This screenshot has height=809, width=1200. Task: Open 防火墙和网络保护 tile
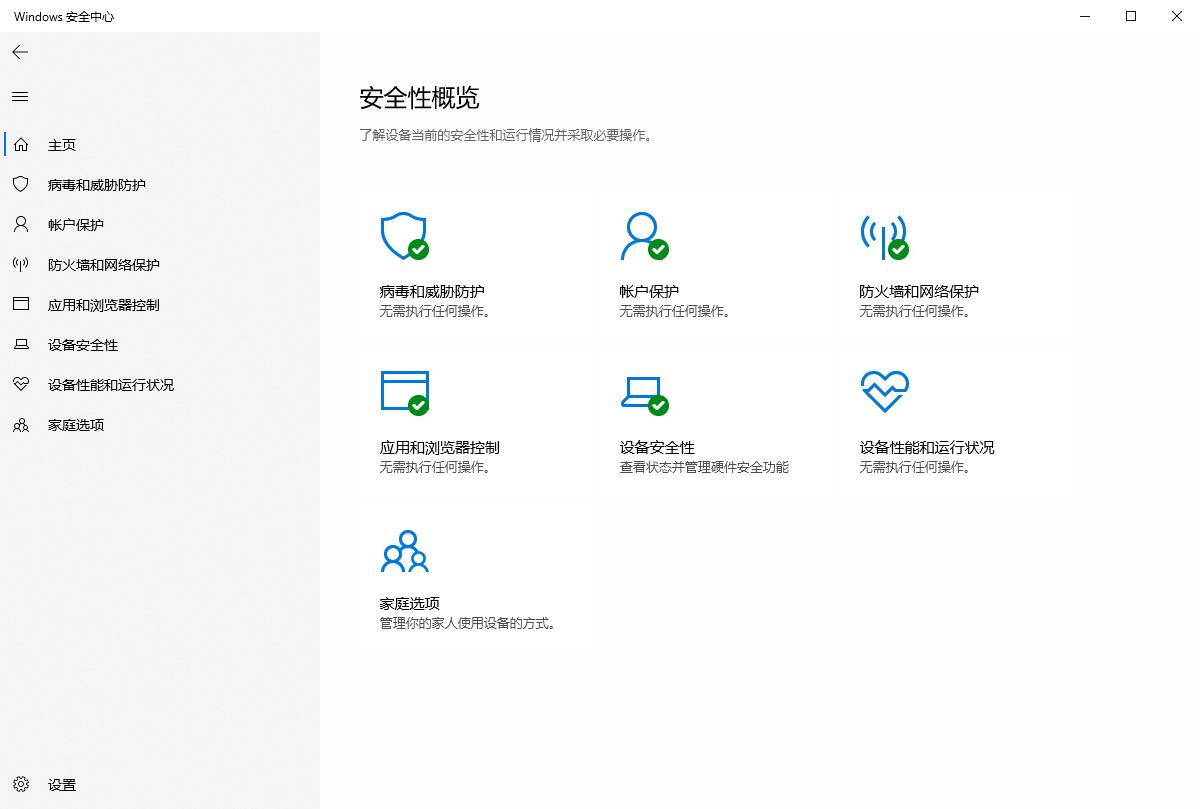[x=956, y=265]
